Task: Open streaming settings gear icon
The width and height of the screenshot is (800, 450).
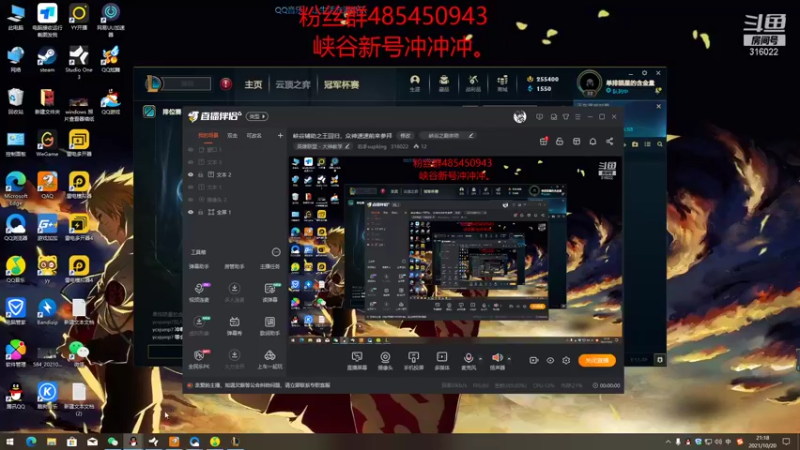Action: pos(566,360)
